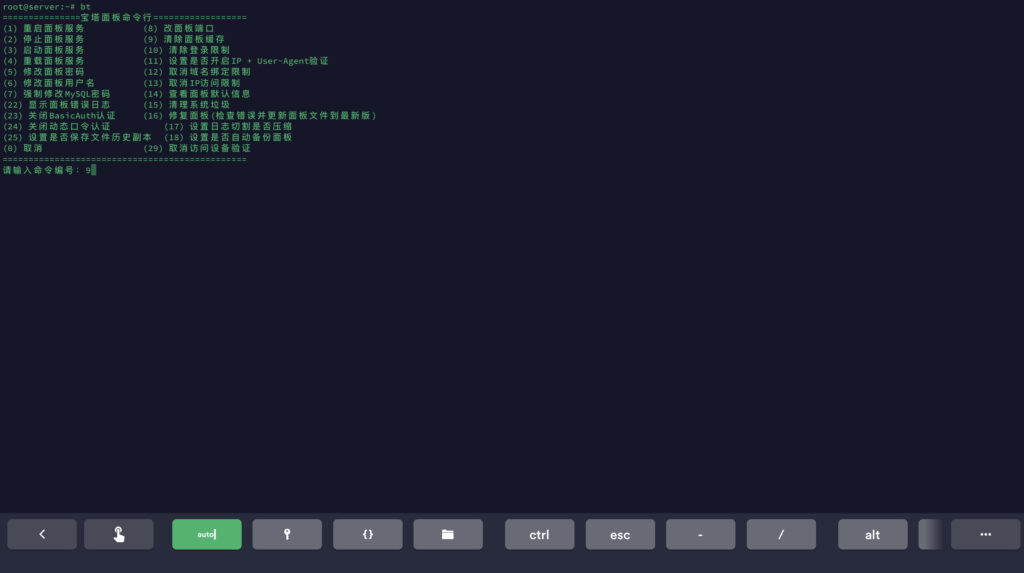Open the touch gesture mode icon
1024x573 pixels.
(x=119, y=534)
